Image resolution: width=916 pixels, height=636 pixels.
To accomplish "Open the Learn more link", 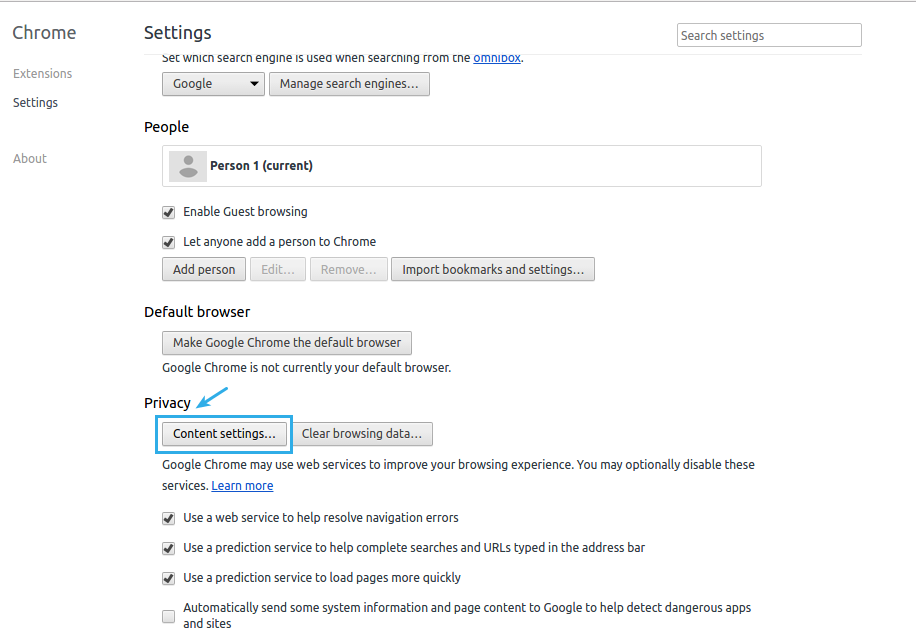I will coord(242,486).
